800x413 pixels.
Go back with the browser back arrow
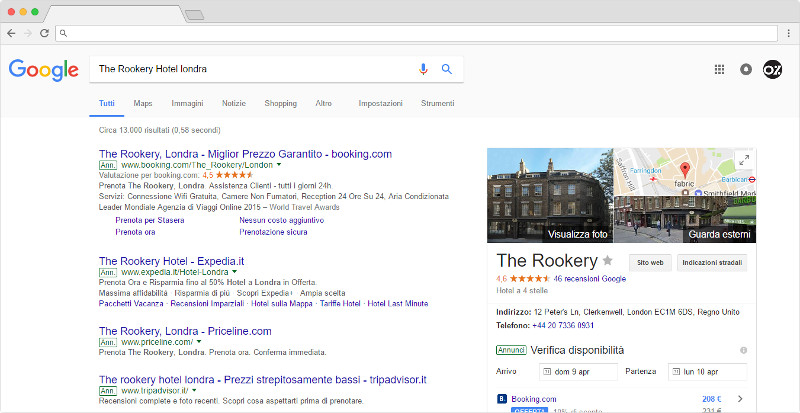(11, 33)
